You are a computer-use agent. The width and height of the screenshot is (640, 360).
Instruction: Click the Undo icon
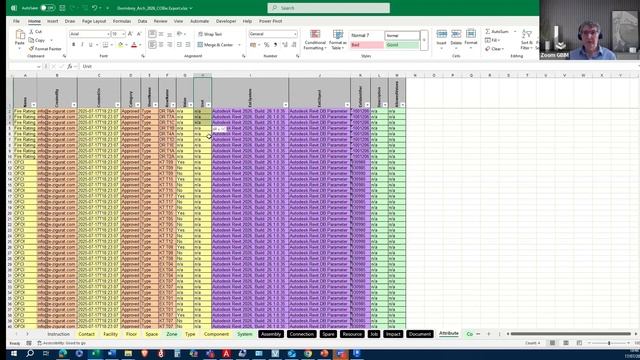tap(95, 8)
